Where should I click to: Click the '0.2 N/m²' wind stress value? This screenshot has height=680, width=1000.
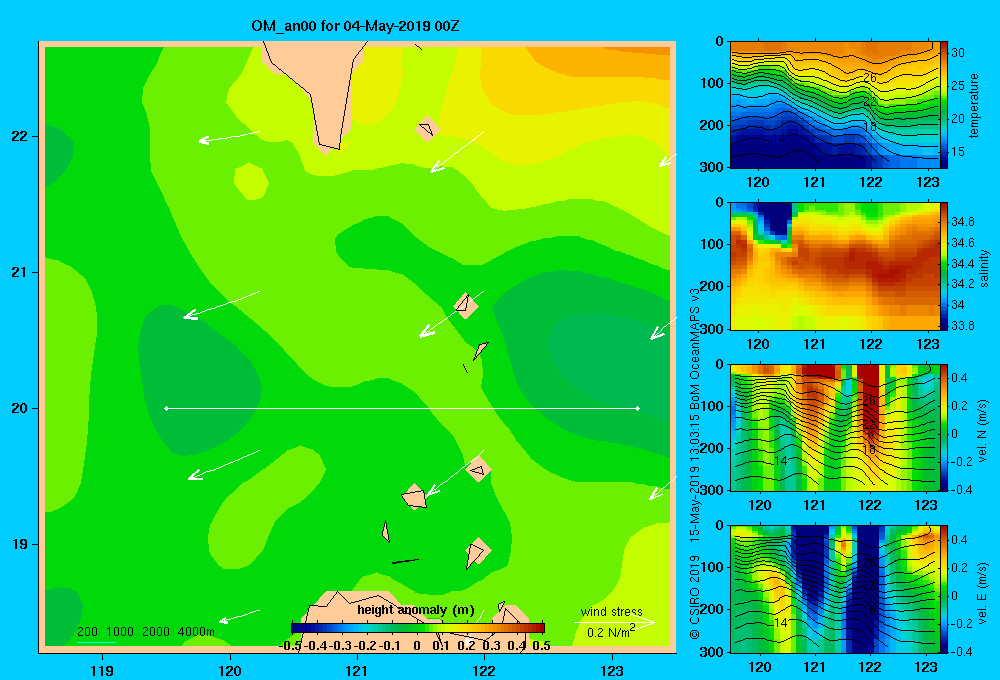[x=611, y=632]
